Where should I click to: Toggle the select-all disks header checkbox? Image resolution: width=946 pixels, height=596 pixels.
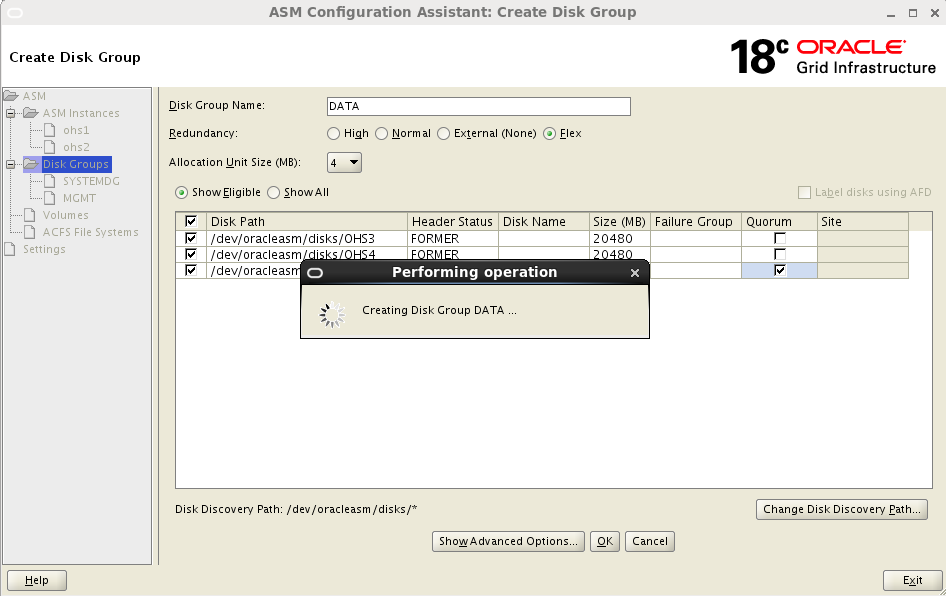pyautogui.click(x=191, y=221)
